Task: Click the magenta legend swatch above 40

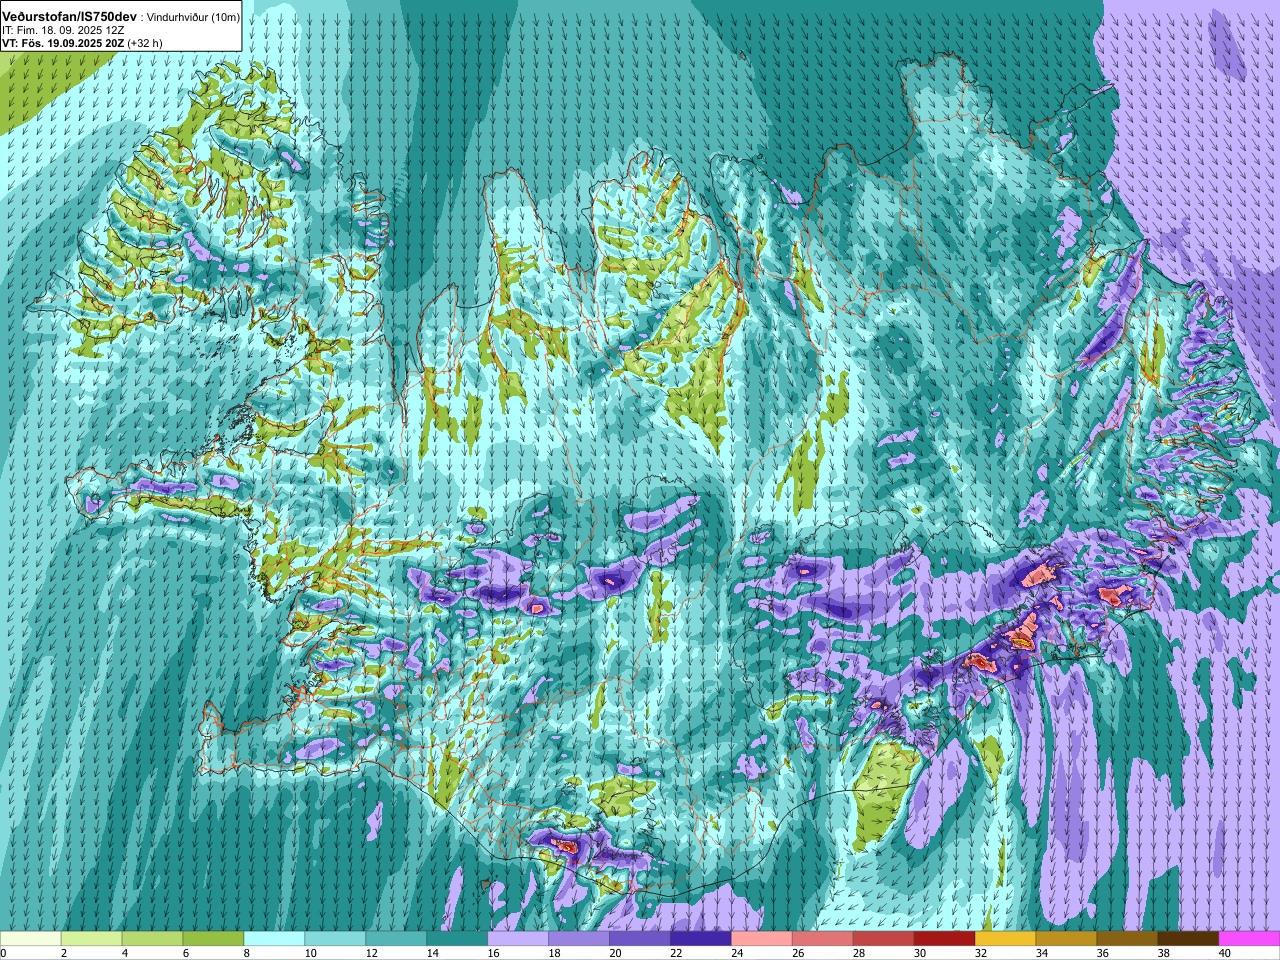Action: point(1250,939)
